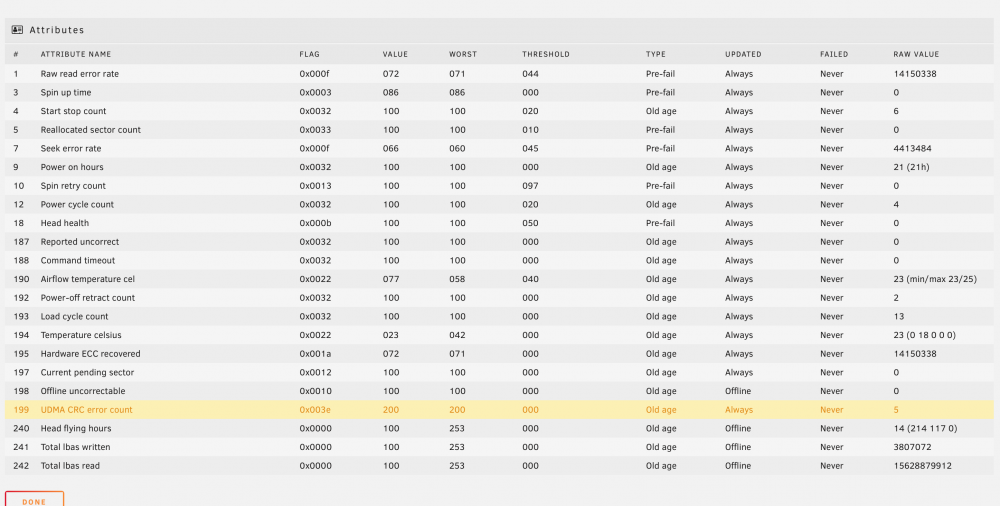Click raw value 15628879912

pyautogui.click(x=923, y=466)
